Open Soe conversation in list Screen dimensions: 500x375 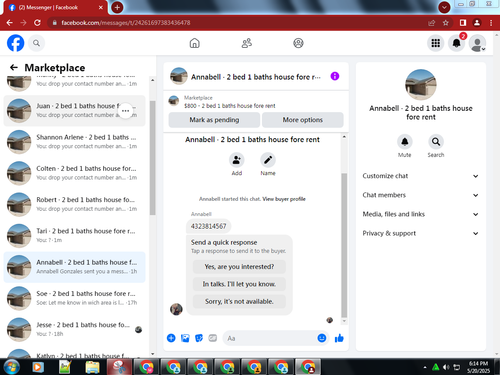[74, 298]
